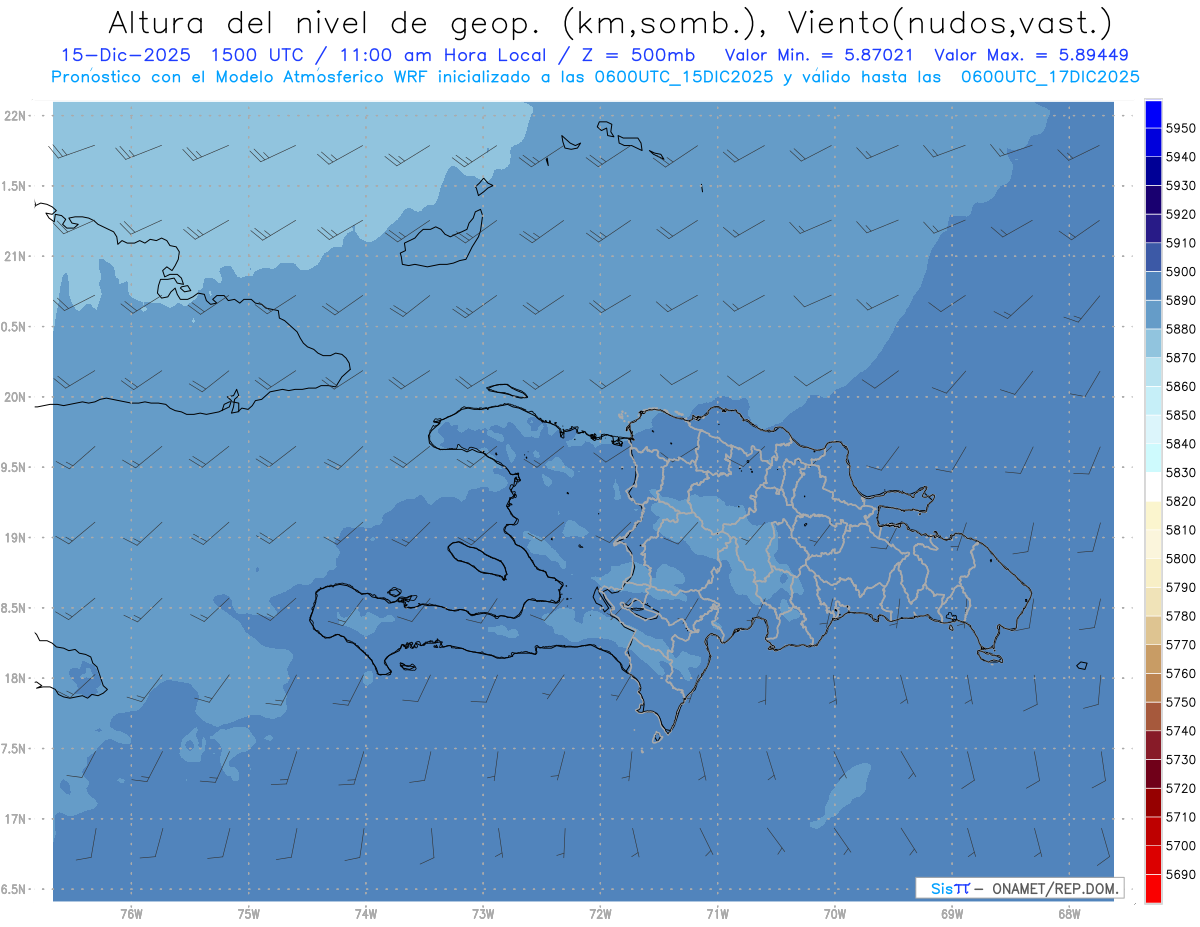Click the '5710' colorbar value

[1180, 817]
